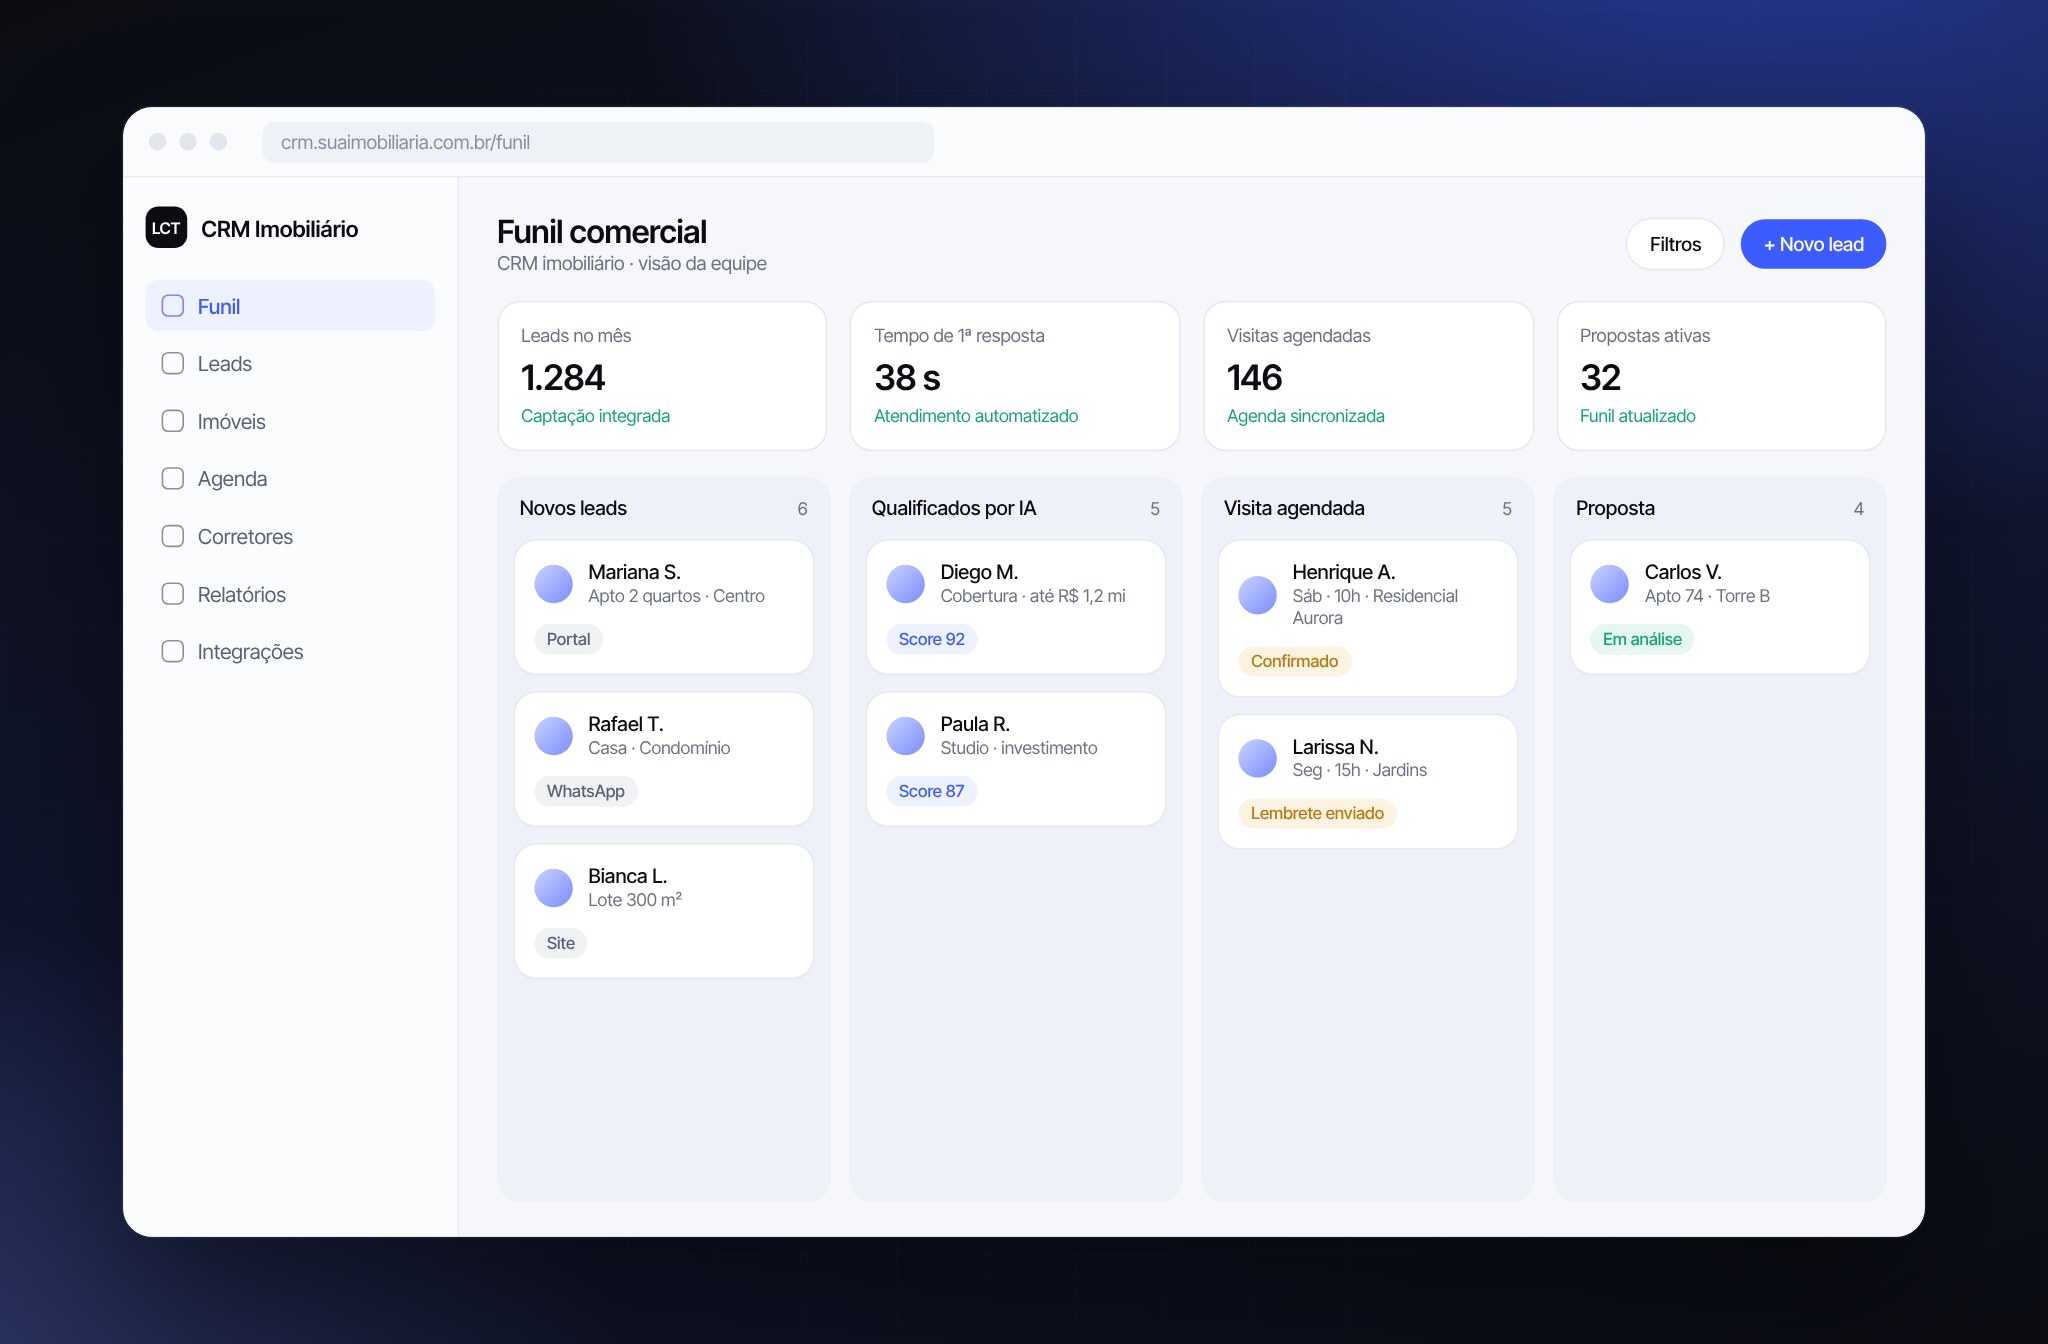
Task: Go to Leads in the sidebar
Action: pyautogui.click(x=290, y=364)
